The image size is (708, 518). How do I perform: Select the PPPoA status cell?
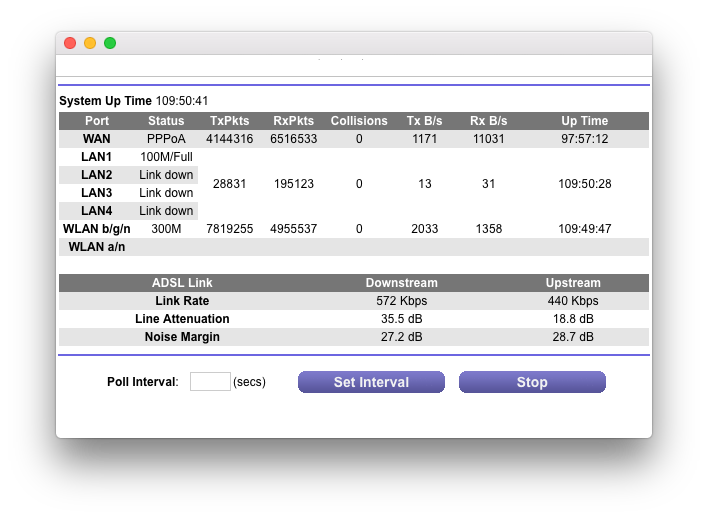pyautogui.click(x=166, y=139)
